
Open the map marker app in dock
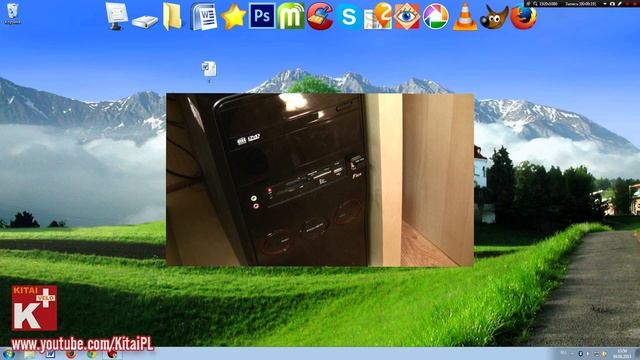[378, 16]
